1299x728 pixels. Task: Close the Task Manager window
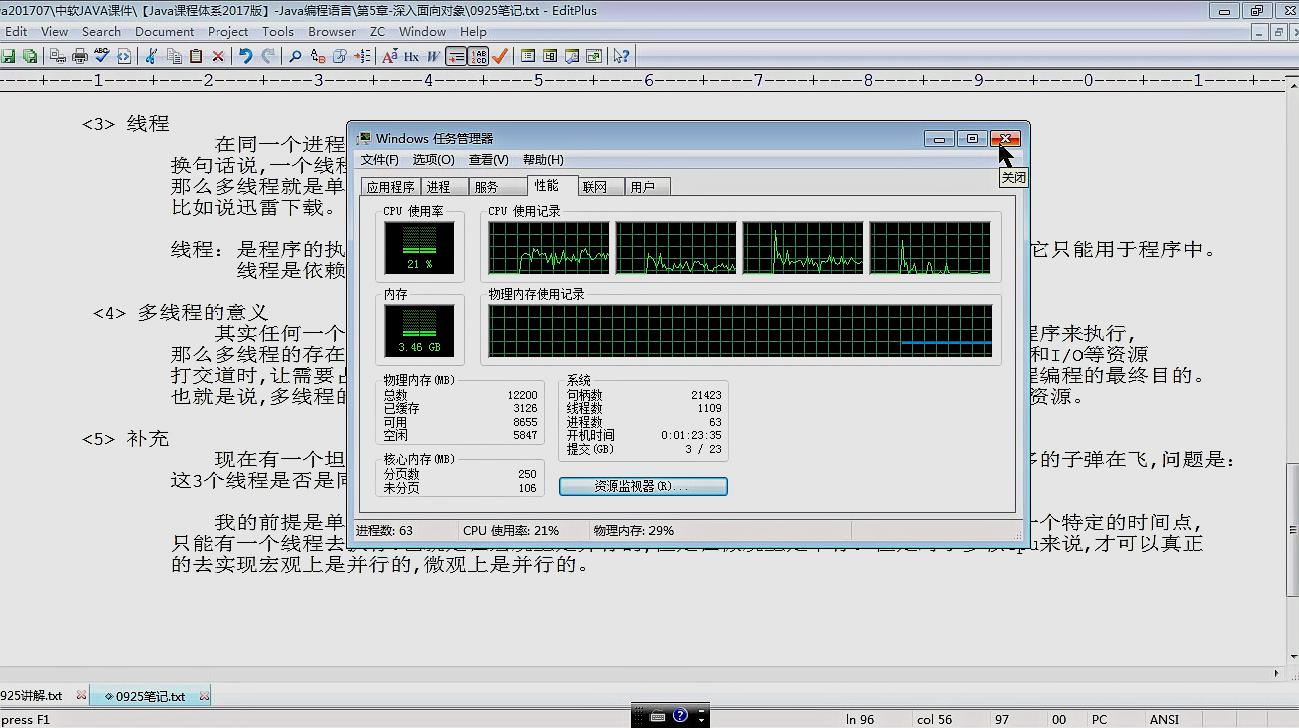coord(1005,139)
